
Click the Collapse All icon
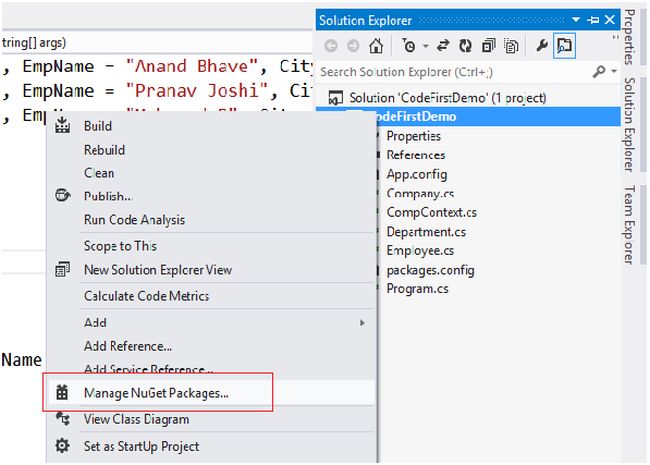(x=488, y=46)
